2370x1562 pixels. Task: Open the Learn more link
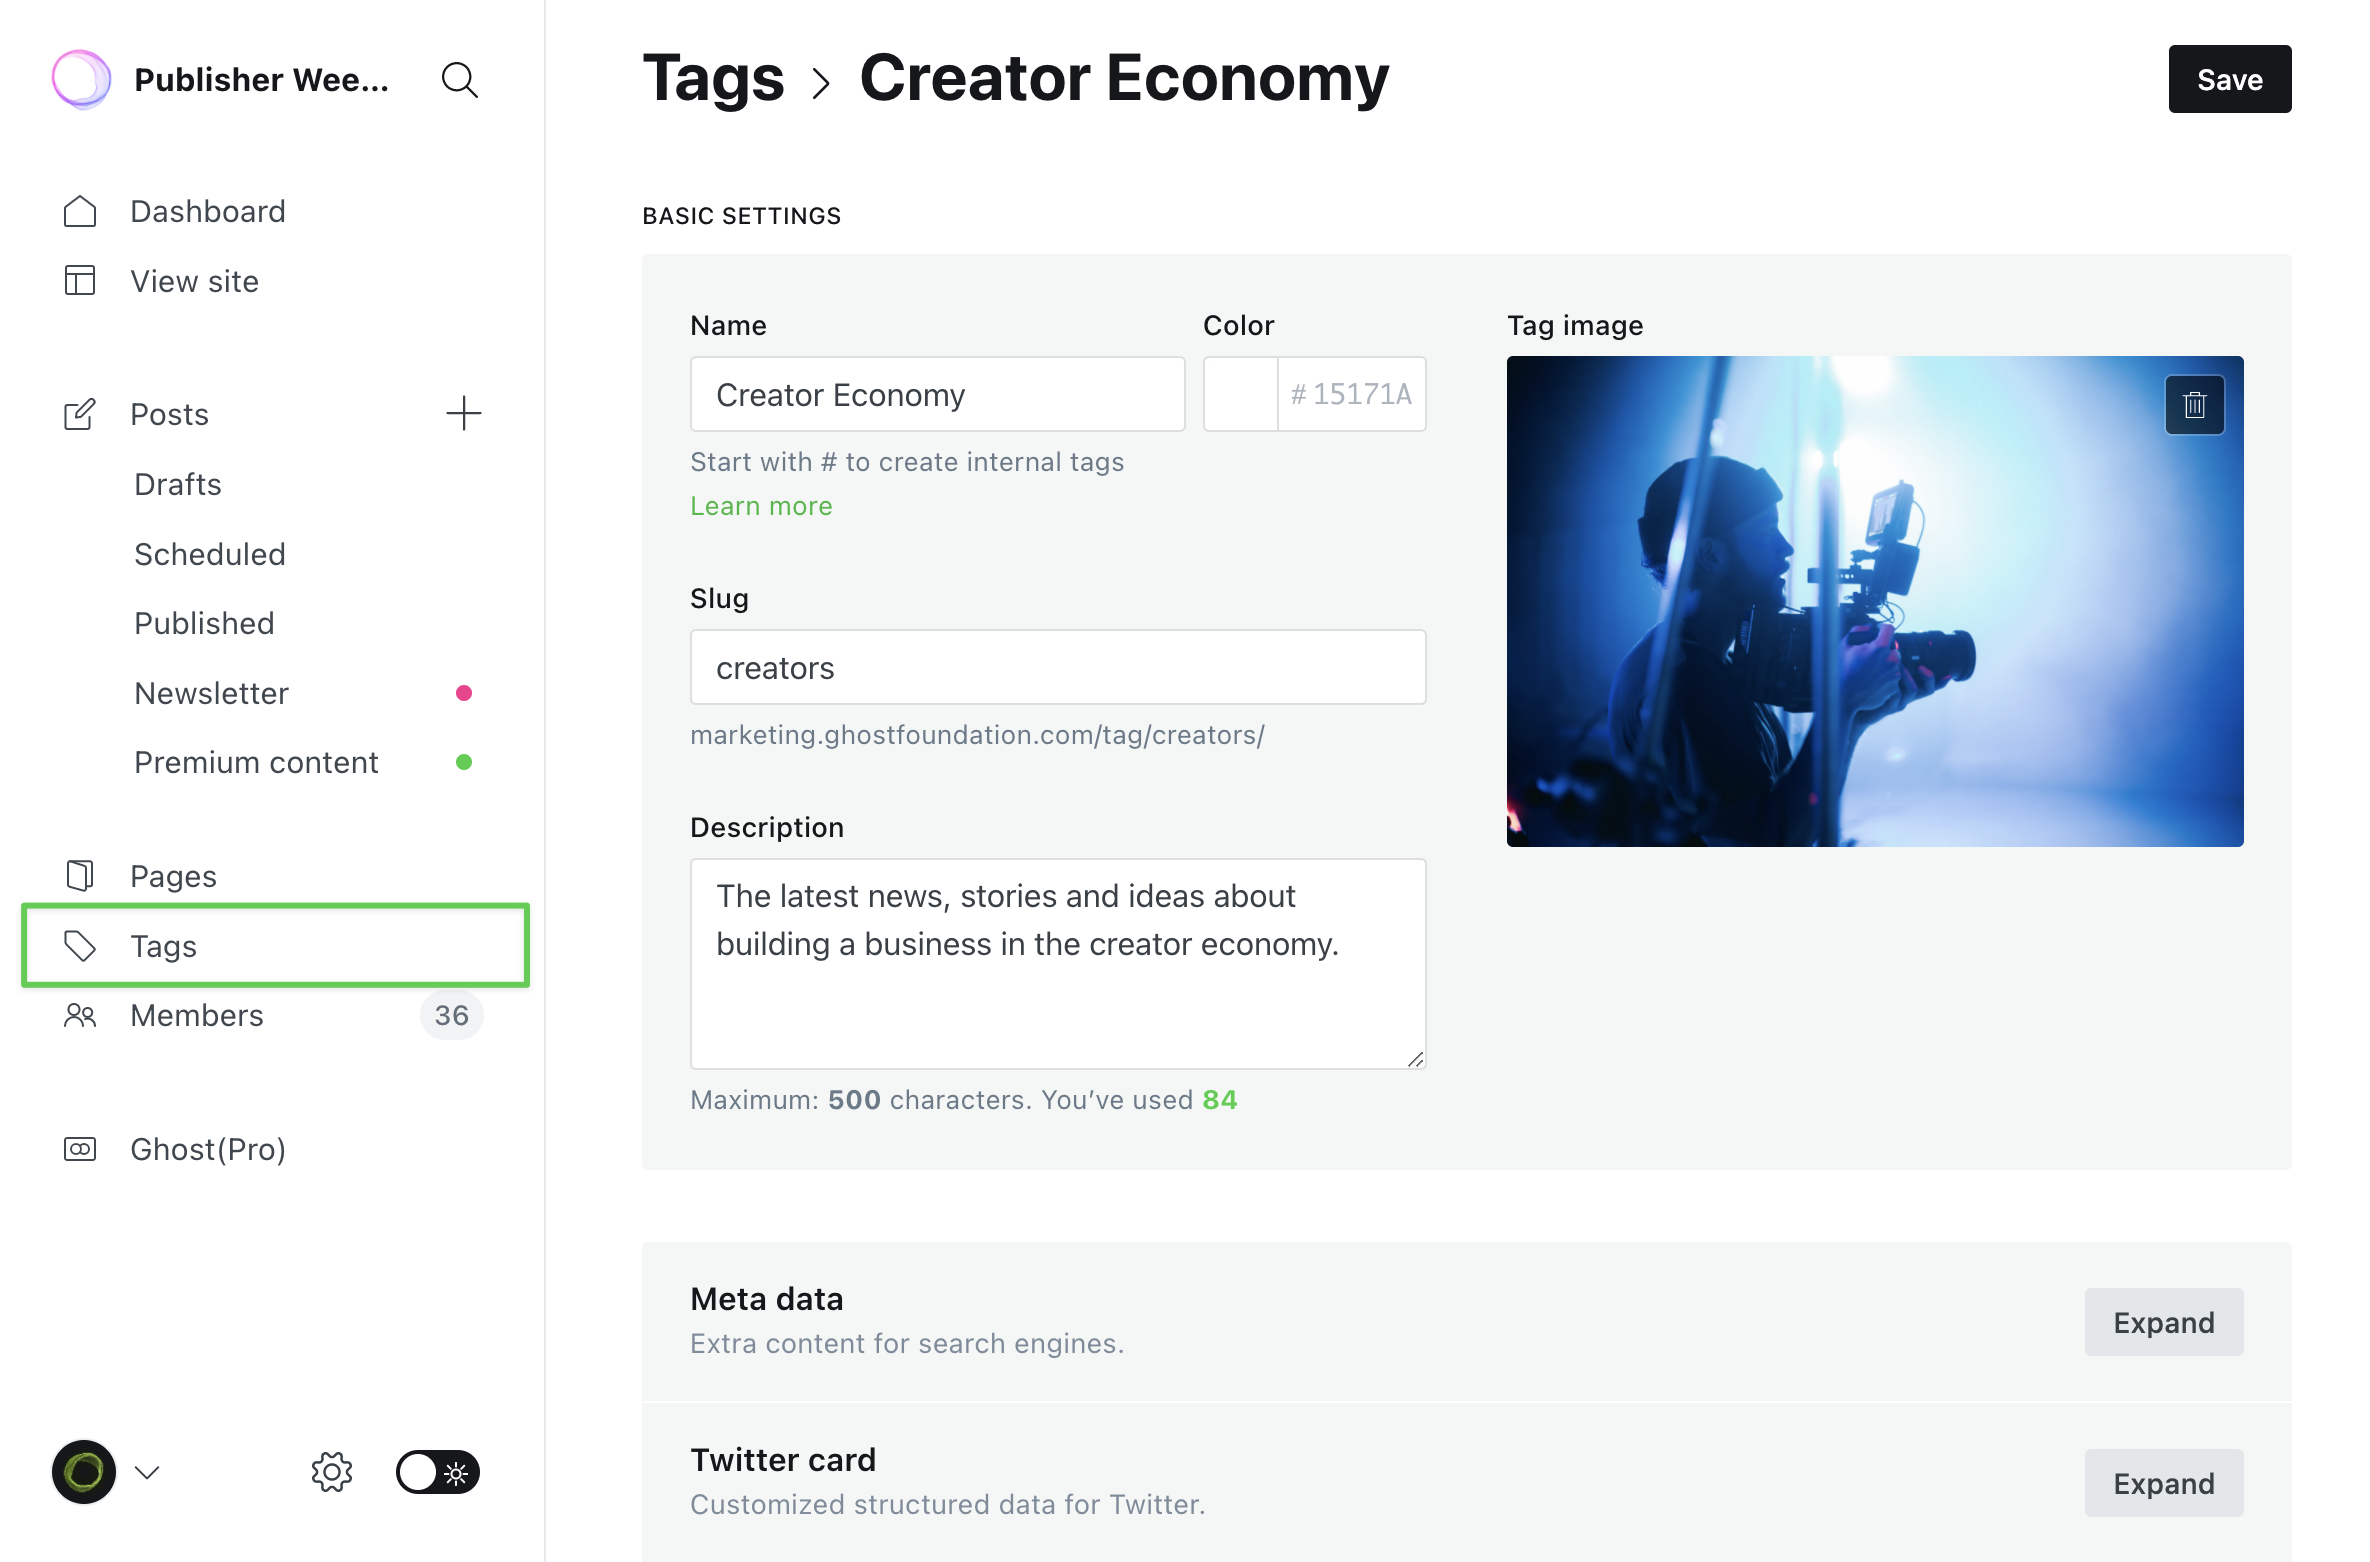[x=761, y=506]
